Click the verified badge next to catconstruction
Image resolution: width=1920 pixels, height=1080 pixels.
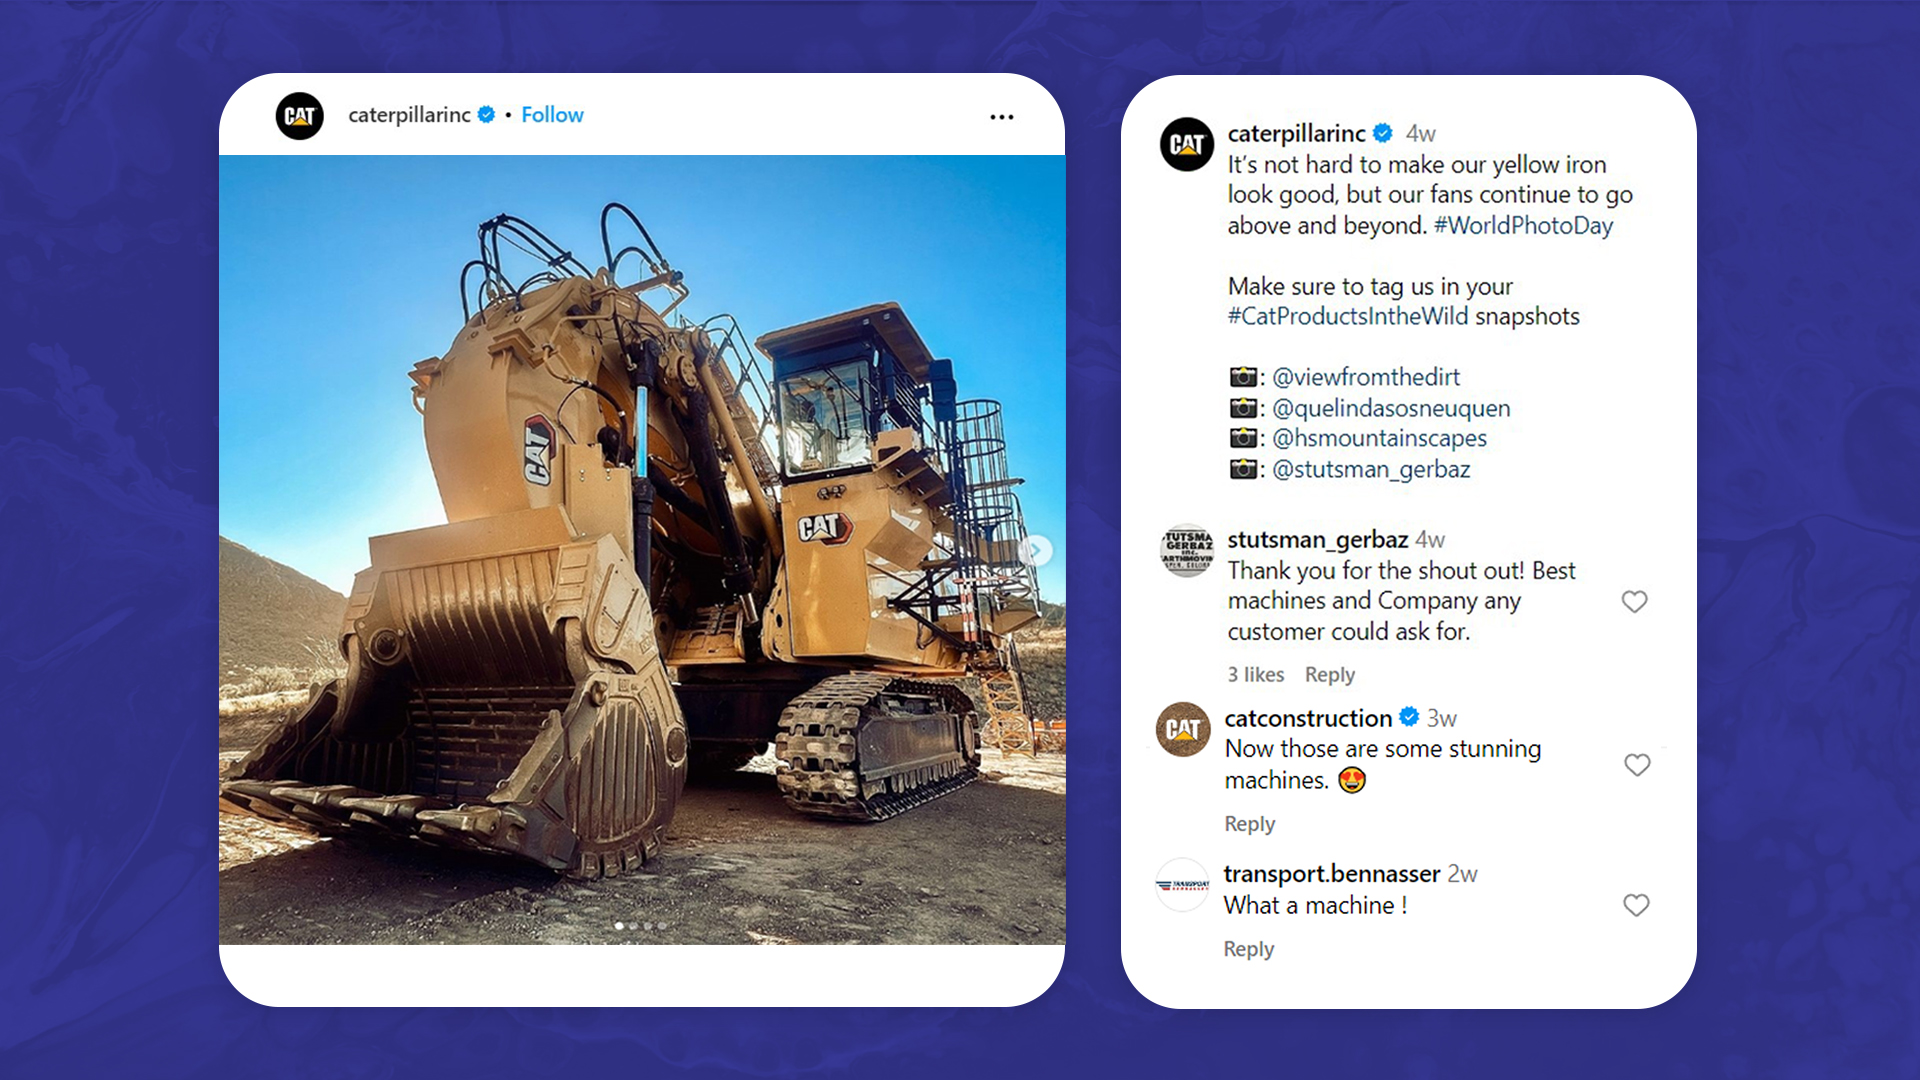click(x=1410, y=717)
